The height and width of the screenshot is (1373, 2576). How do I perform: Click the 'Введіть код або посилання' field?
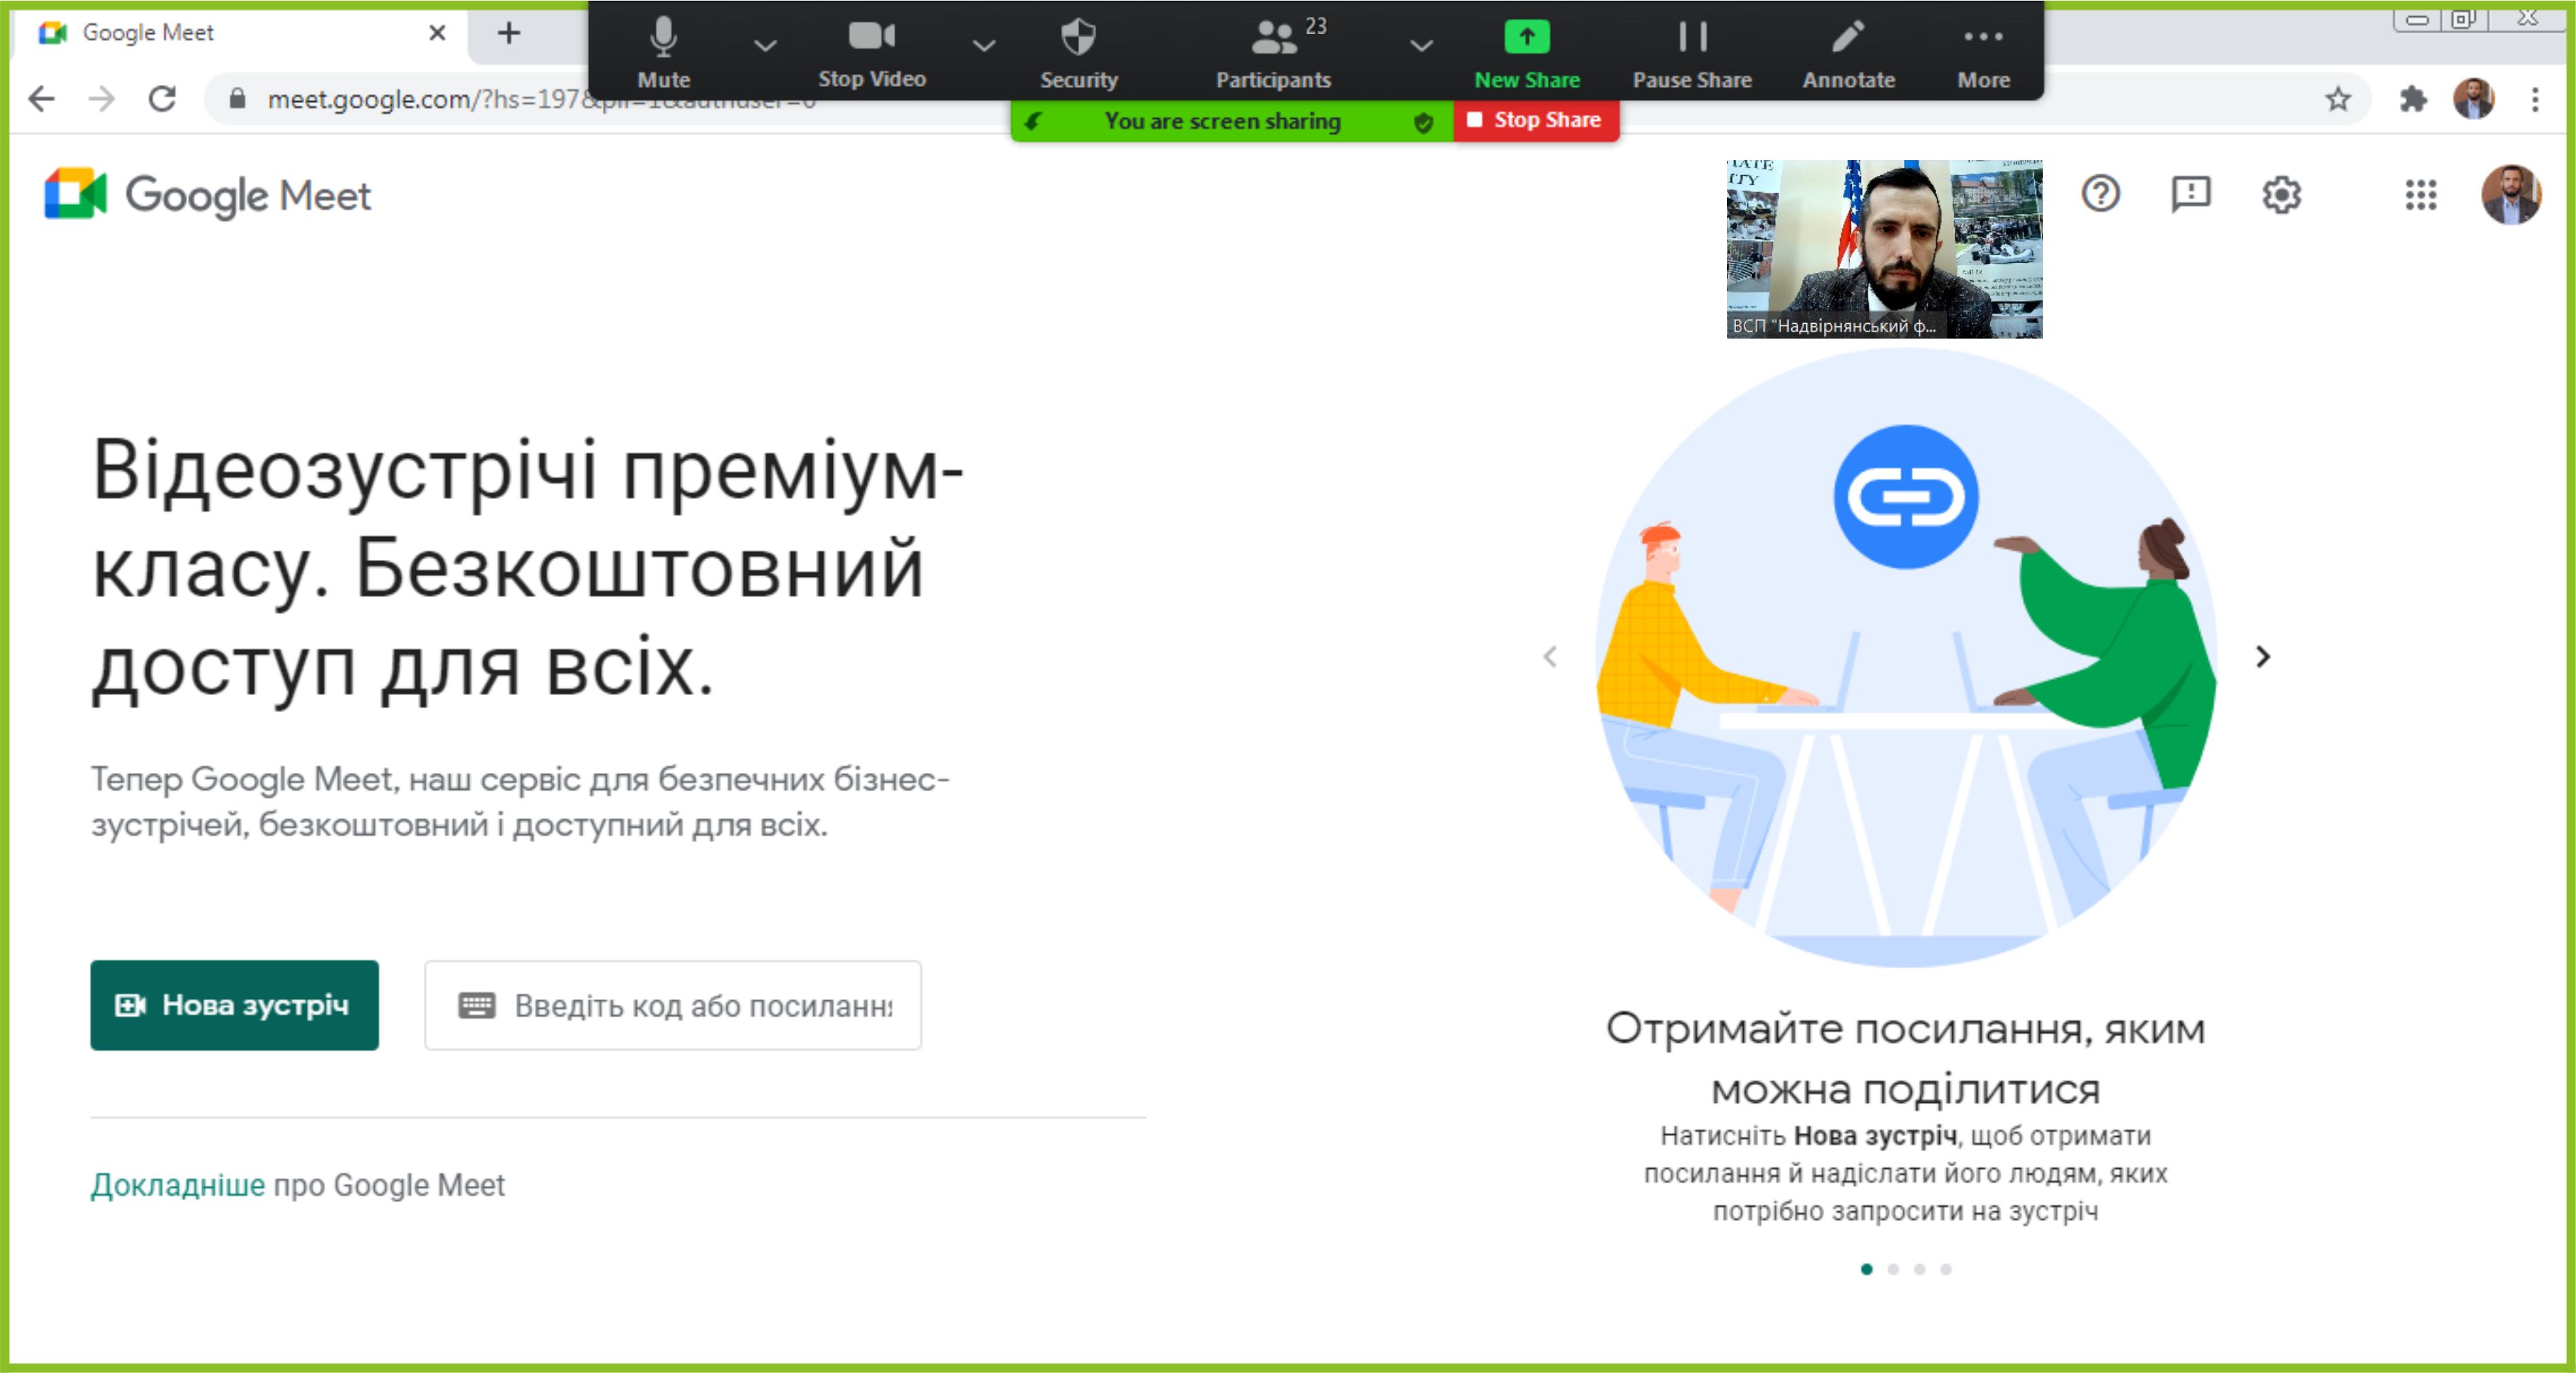(x=673, y=1005)
